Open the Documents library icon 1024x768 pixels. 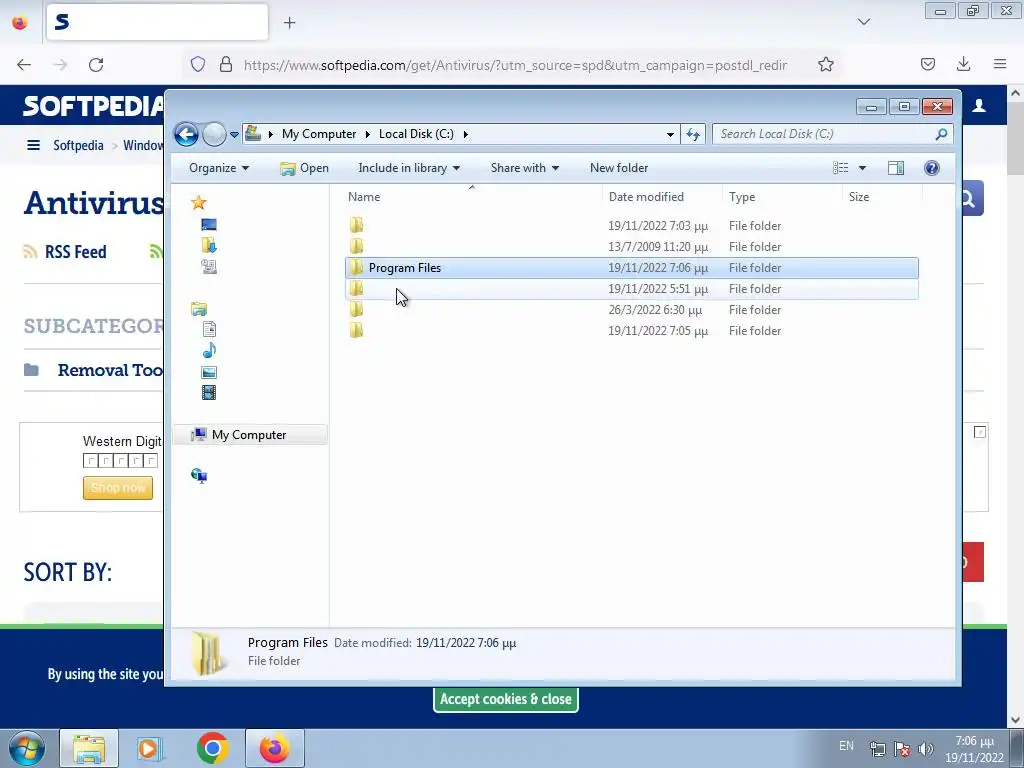click(209, 330)
